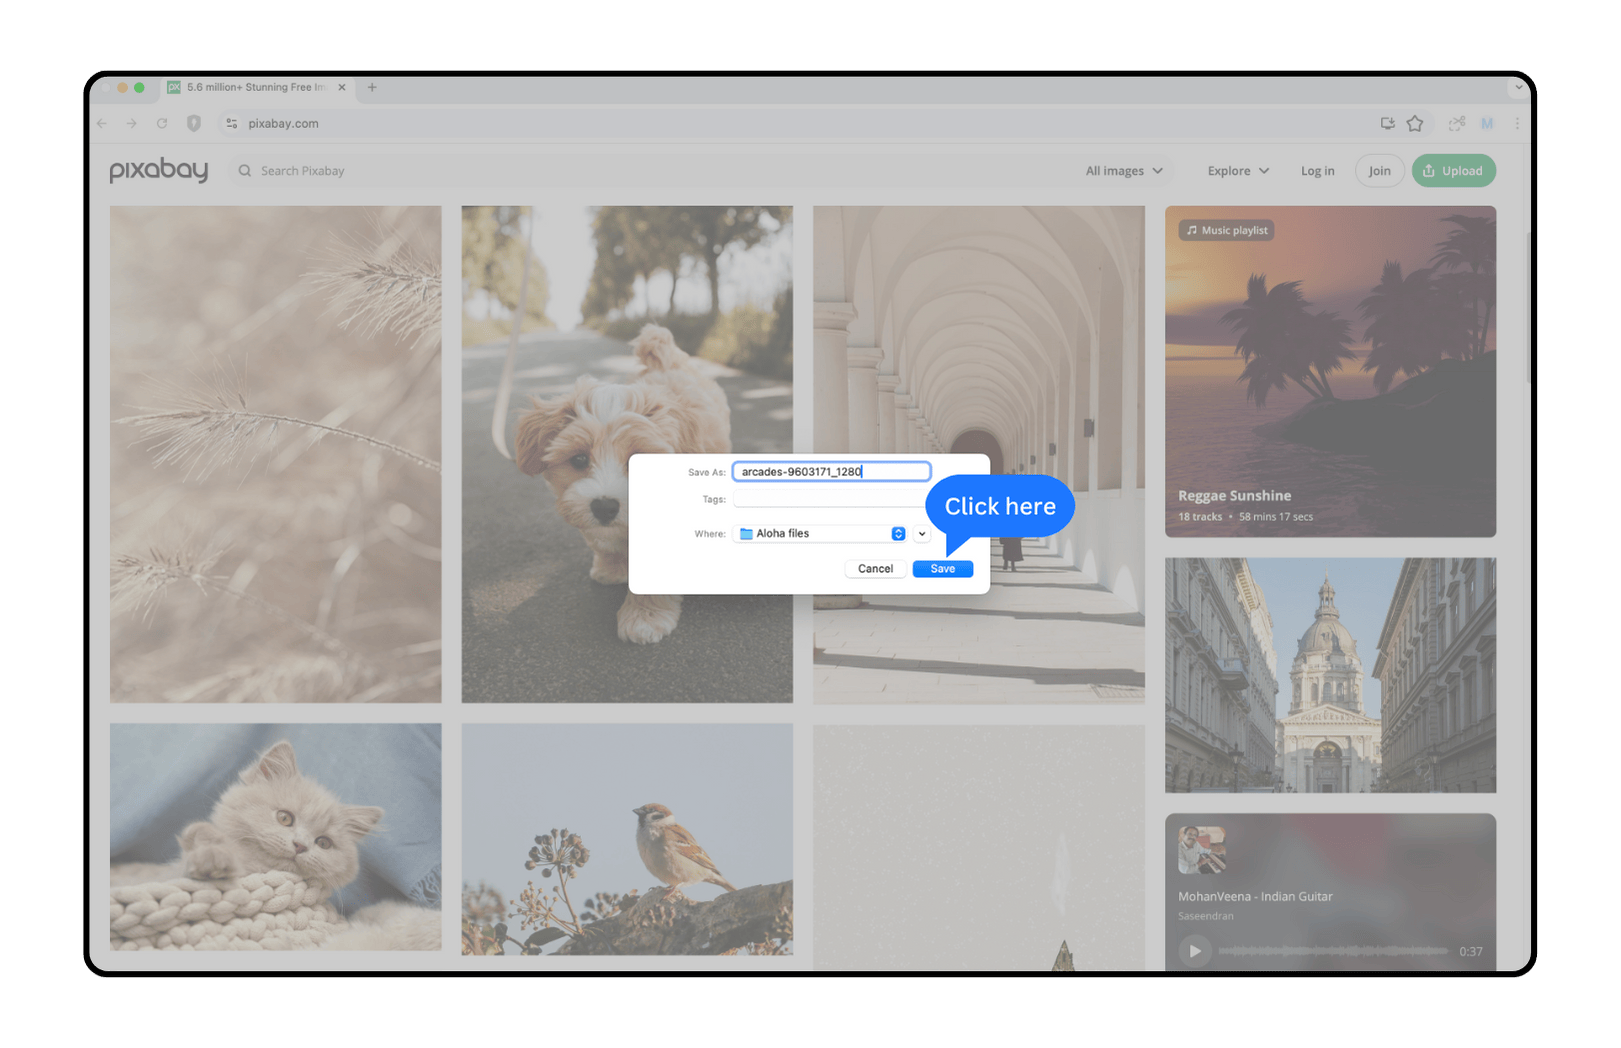Click the MohanVeena - Indian Guitar title

click(1255, 897)
